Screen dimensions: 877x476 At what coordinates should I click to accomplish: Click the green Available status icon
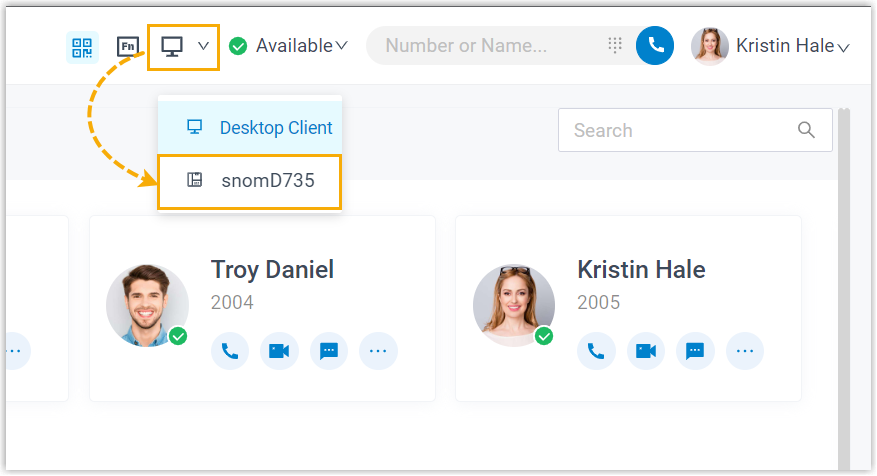tap(238, 46)
